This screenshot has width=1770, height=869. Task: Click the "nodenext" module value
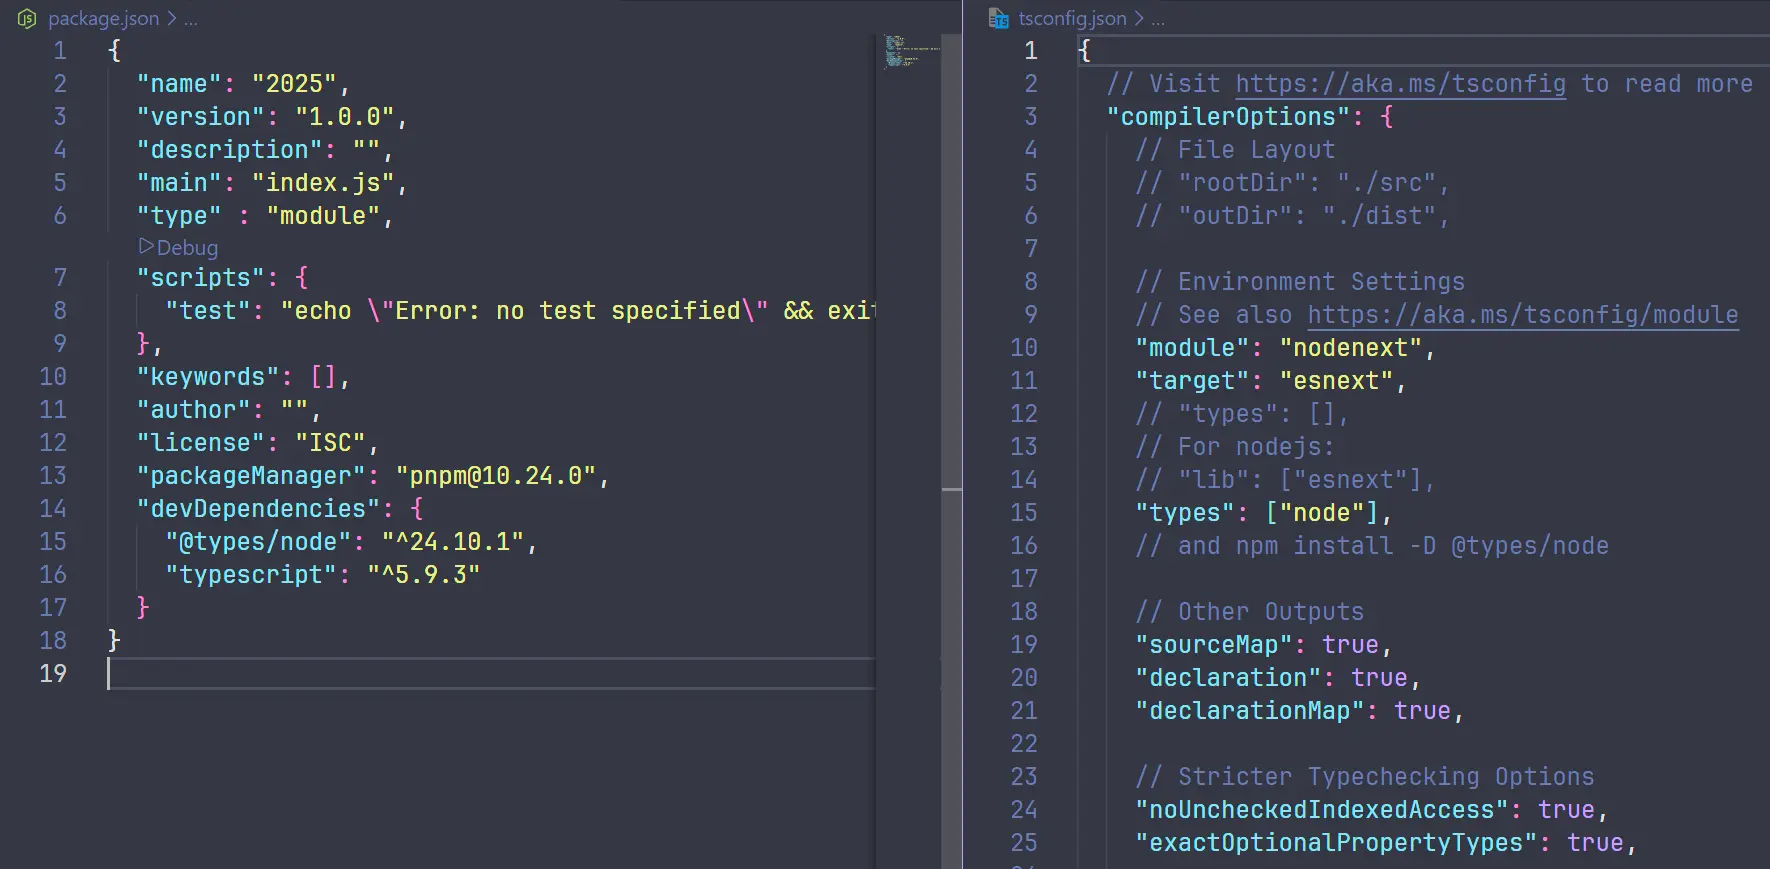coord(1351,348)
